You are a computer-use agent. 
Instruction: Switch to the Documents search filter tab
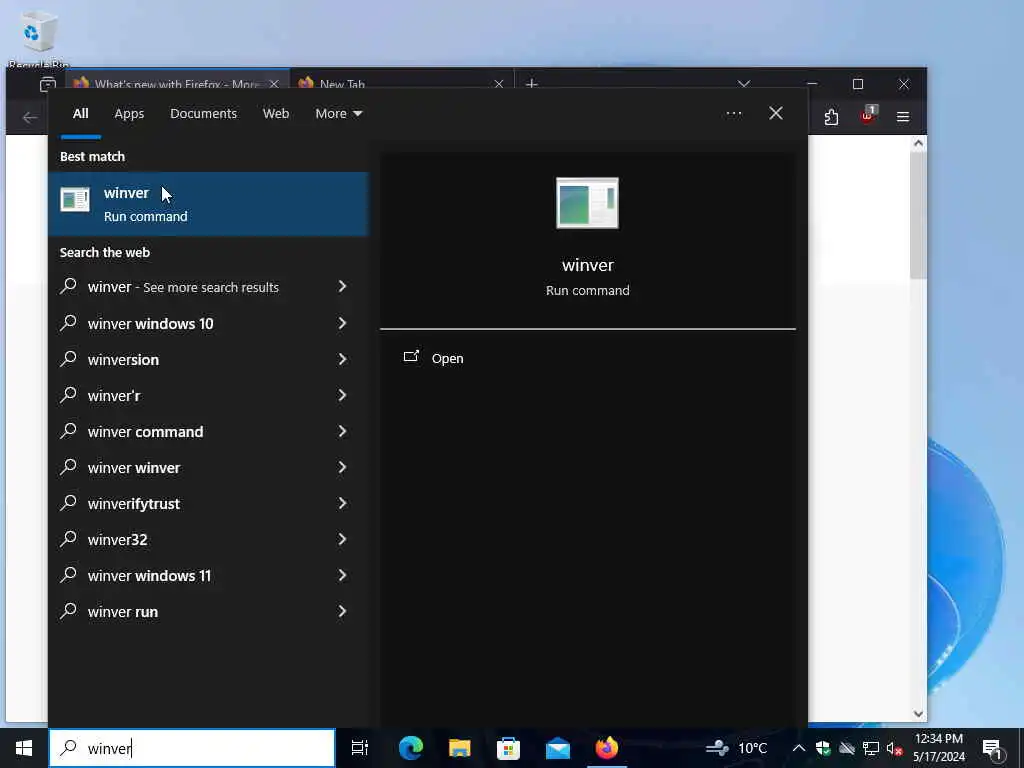[203, 114]
